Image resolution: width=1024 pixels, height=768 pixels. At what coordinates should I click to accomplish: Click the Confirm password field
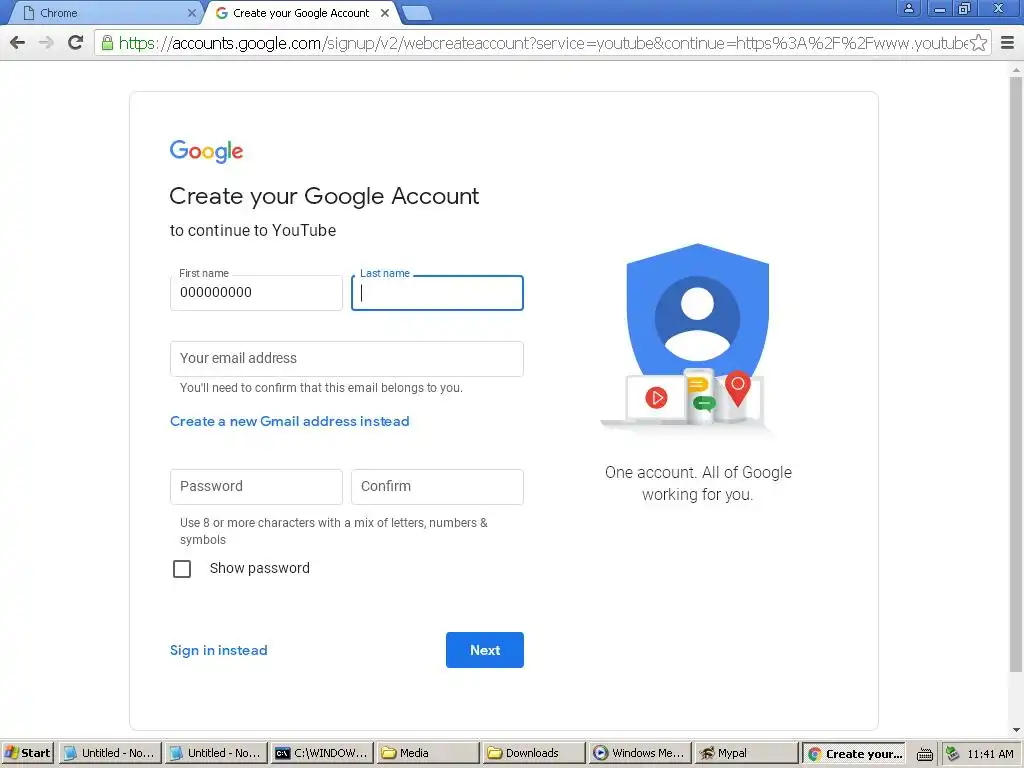(437, 487)
